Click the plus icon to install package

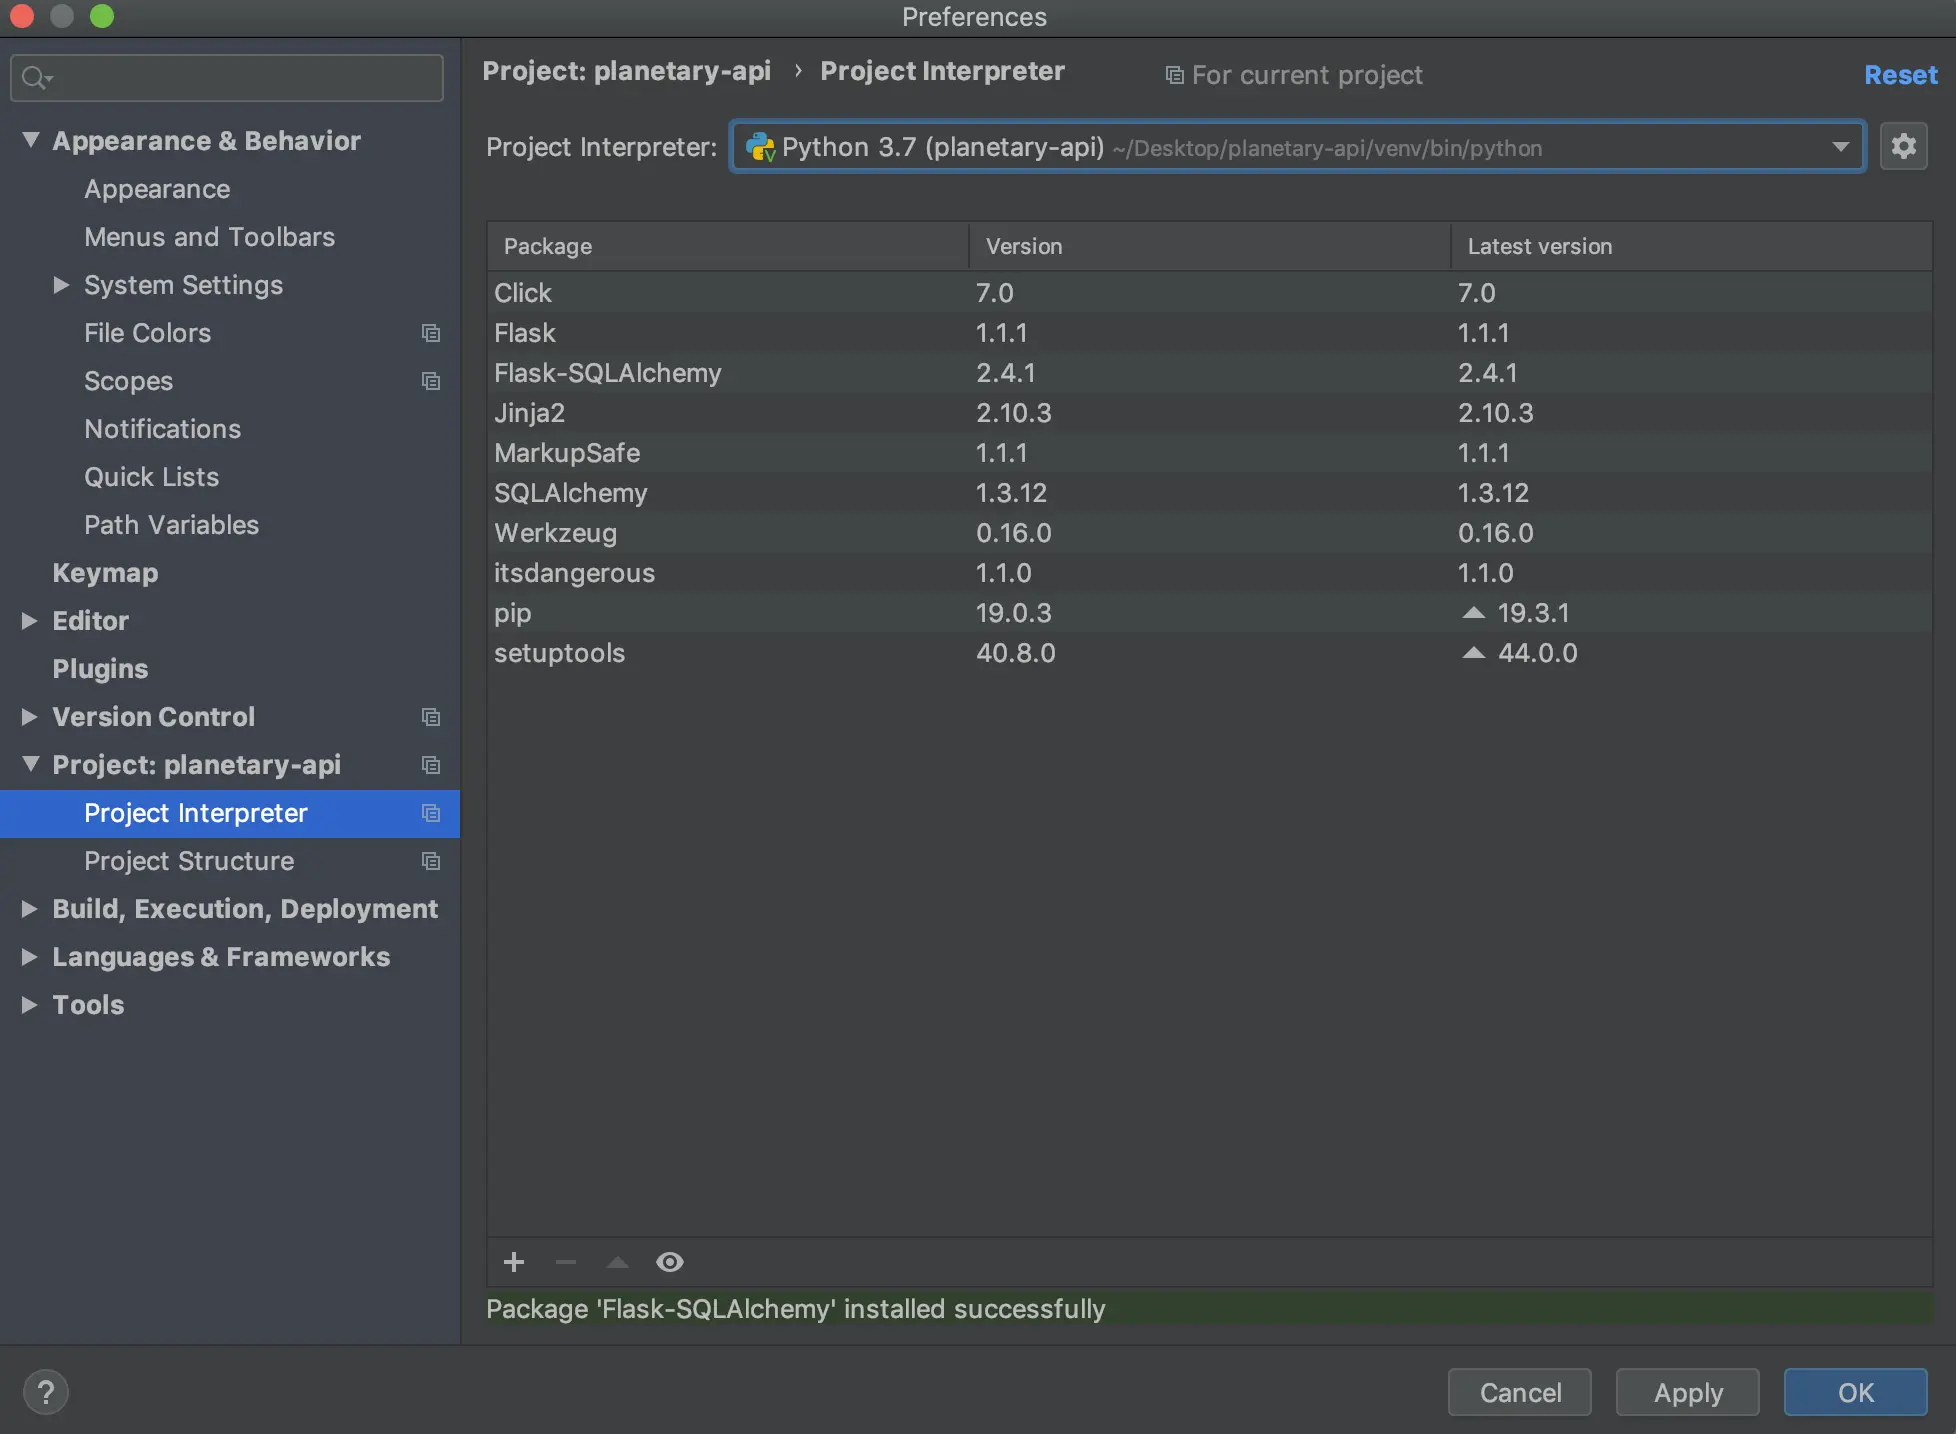514,1262
